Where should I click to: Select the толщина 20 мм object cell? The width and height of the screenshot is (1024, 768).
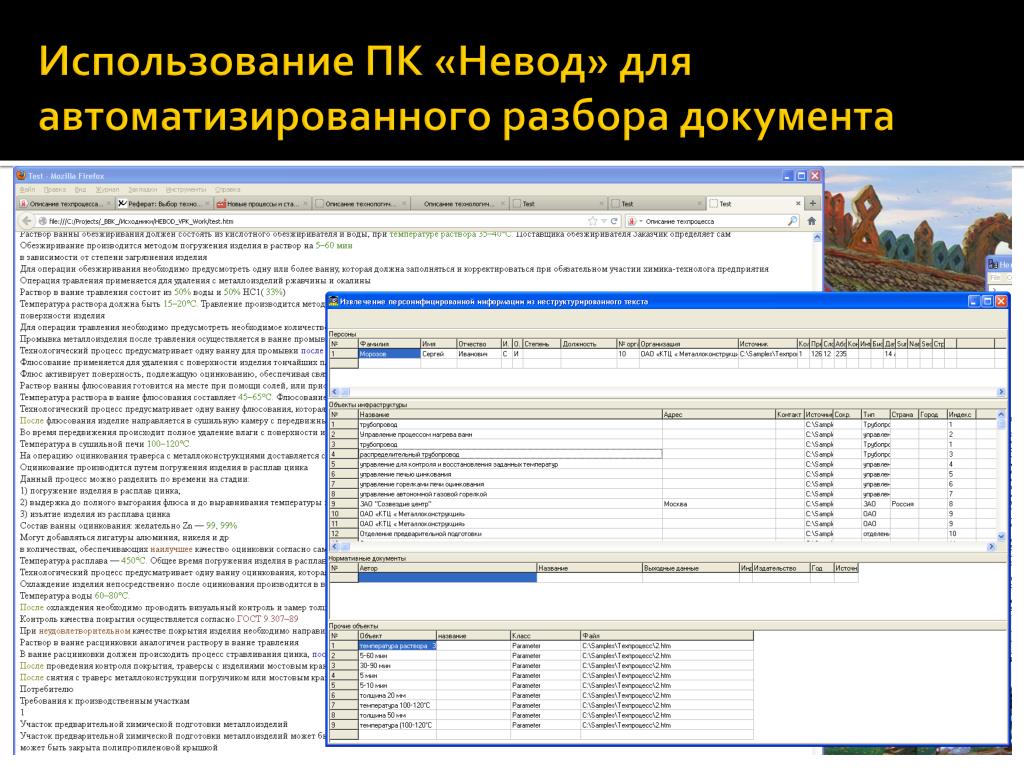click(397, 696)
